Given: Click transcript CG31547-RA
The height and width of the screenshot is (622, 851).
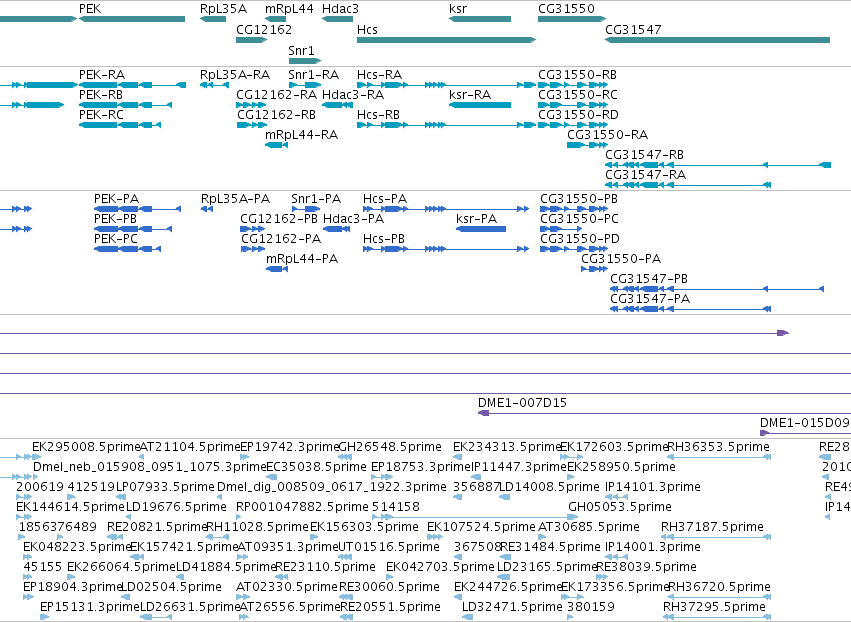Looking at the screenshot, I should click(688, 185).
